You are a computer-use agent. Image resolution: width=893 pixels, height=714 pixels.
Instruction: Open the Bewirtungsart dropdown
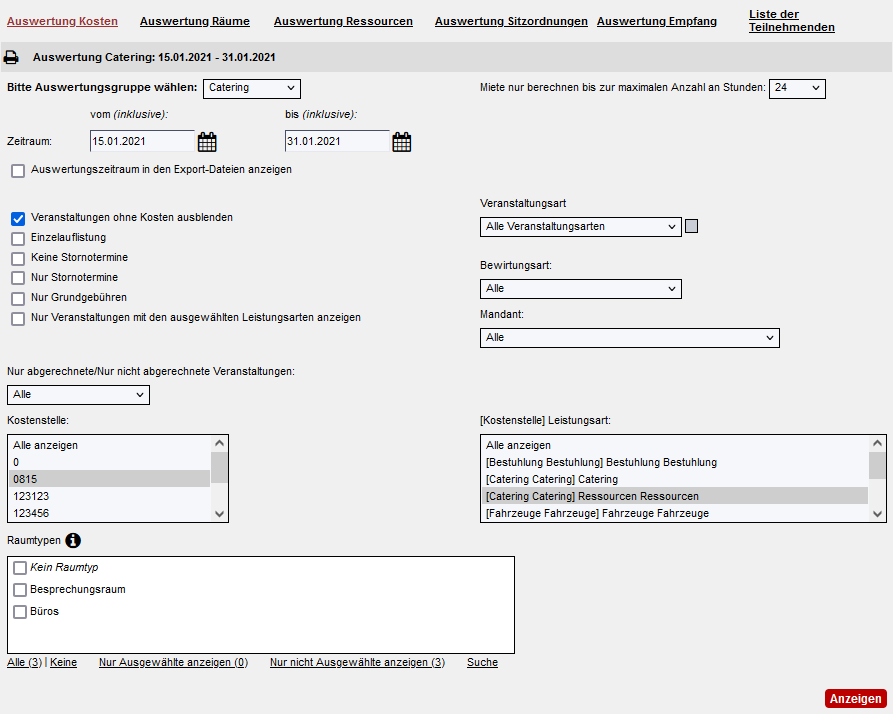[581, 289]
